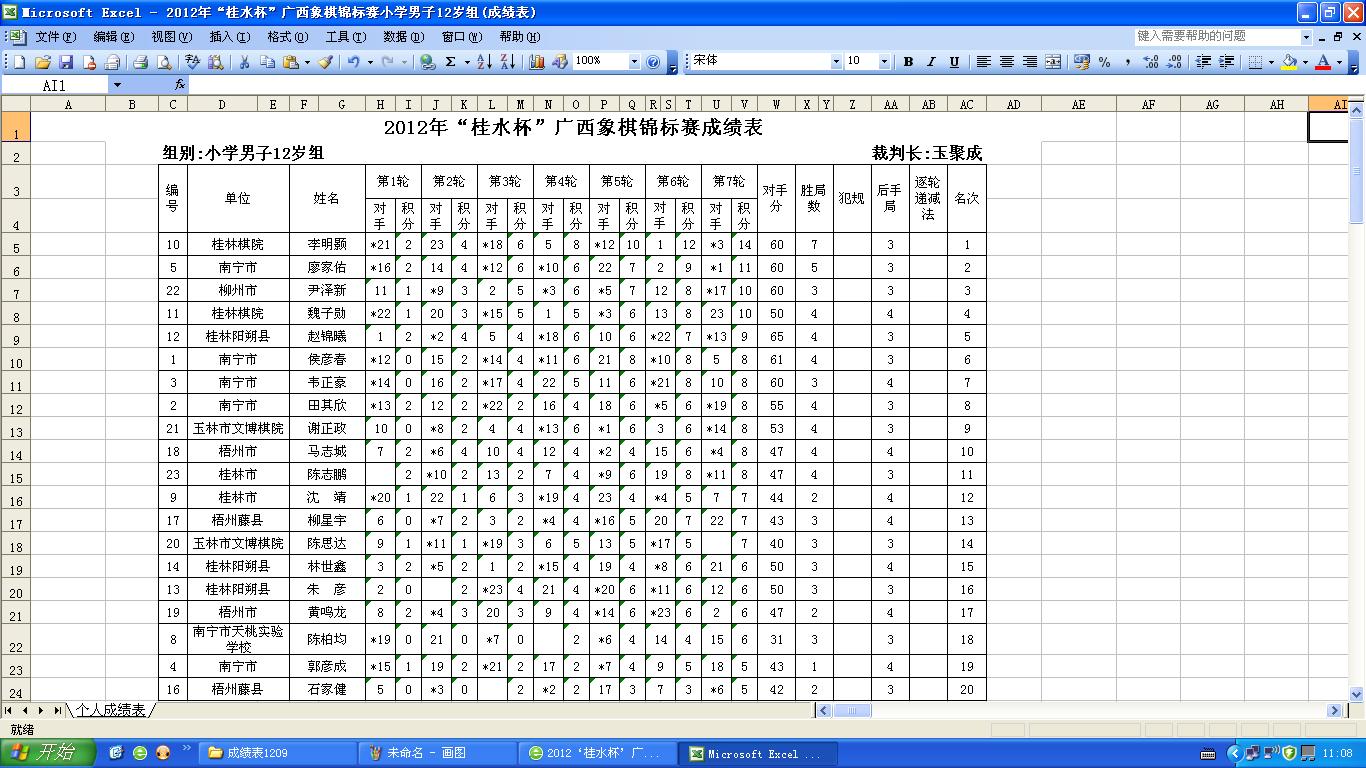
Task: Sort ascending A to Z
Action: pos(484,61)
